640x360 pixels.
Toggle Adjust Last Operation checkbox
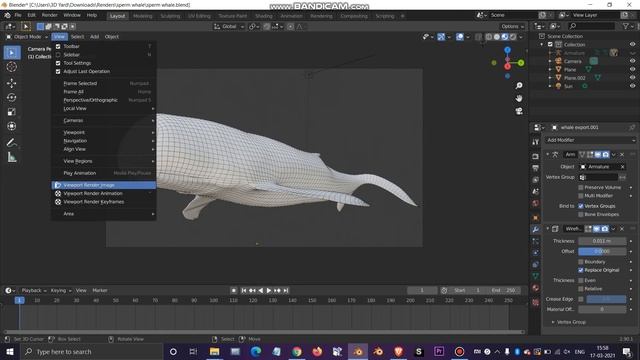(58, 71)
